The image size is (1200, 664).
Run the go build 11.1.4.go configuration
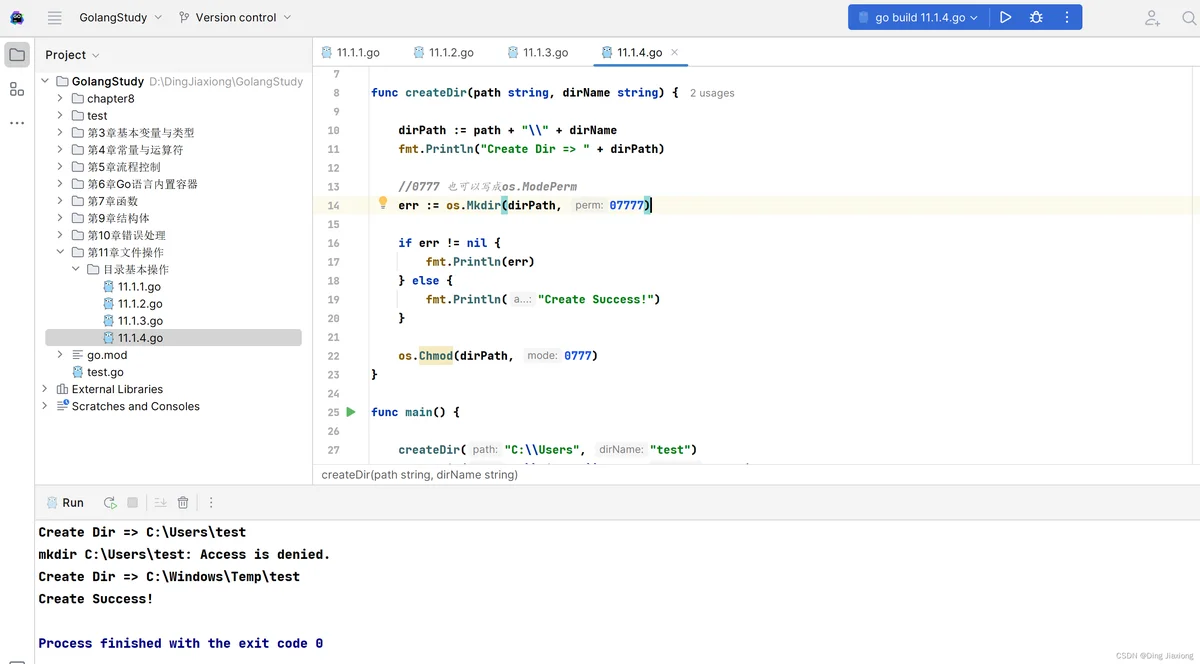click(1005, 17)
